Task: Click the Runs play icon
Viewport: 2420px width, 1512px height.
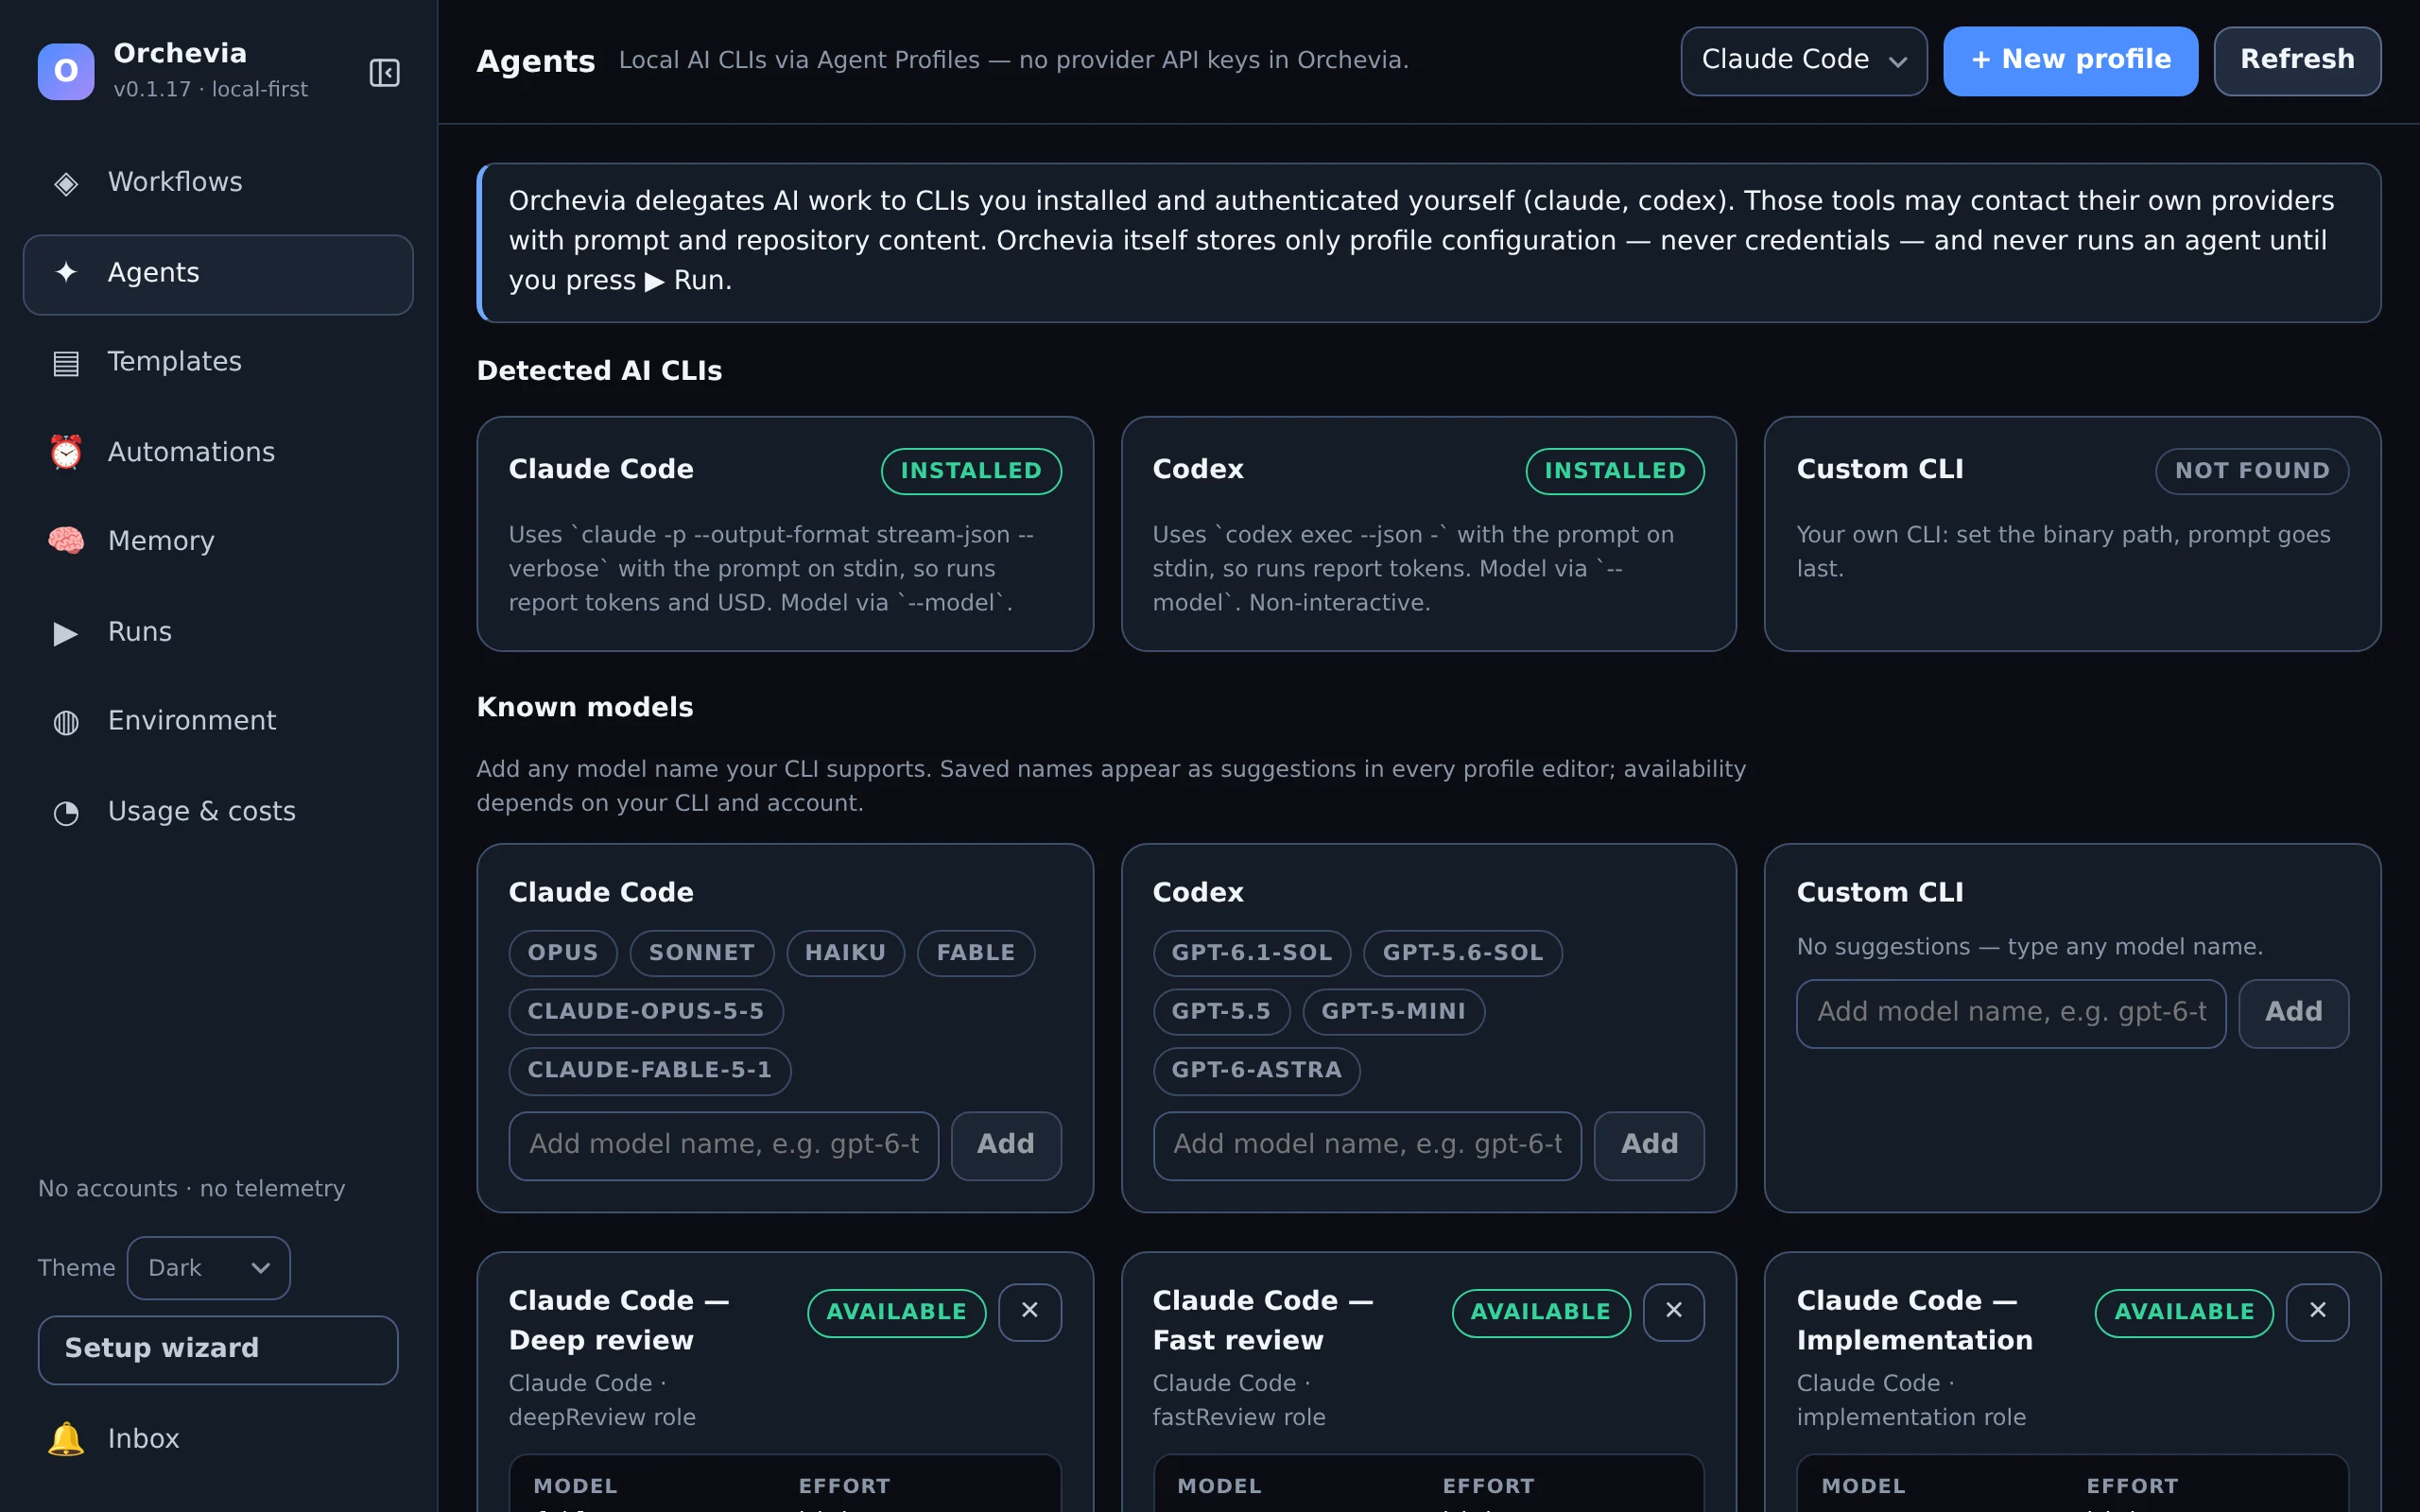Action: (x=66, y=632)
